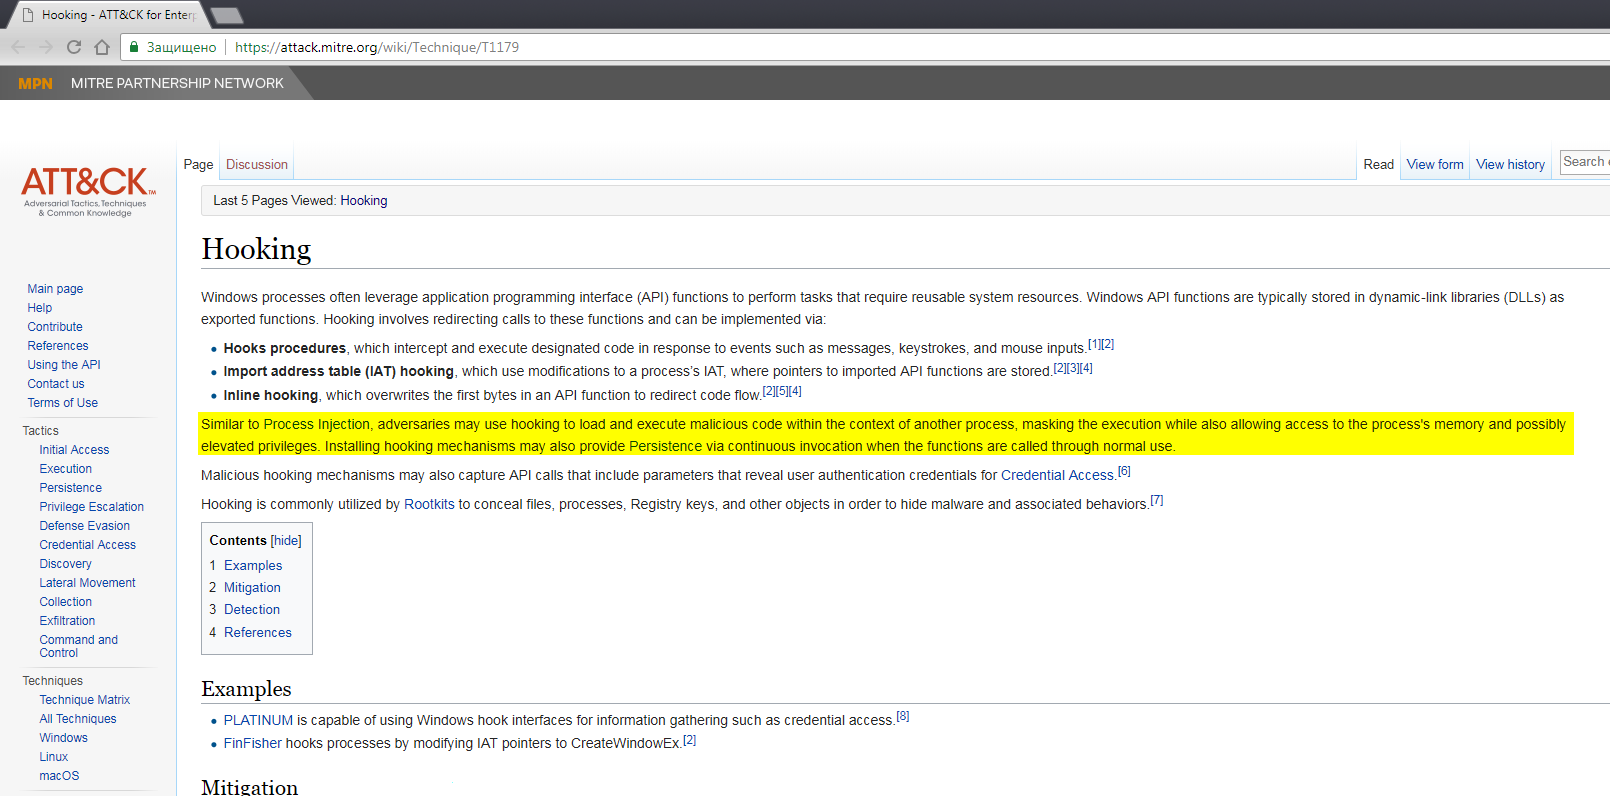Click the browser back arrow

pyautogui.click(x=18, y=47)
